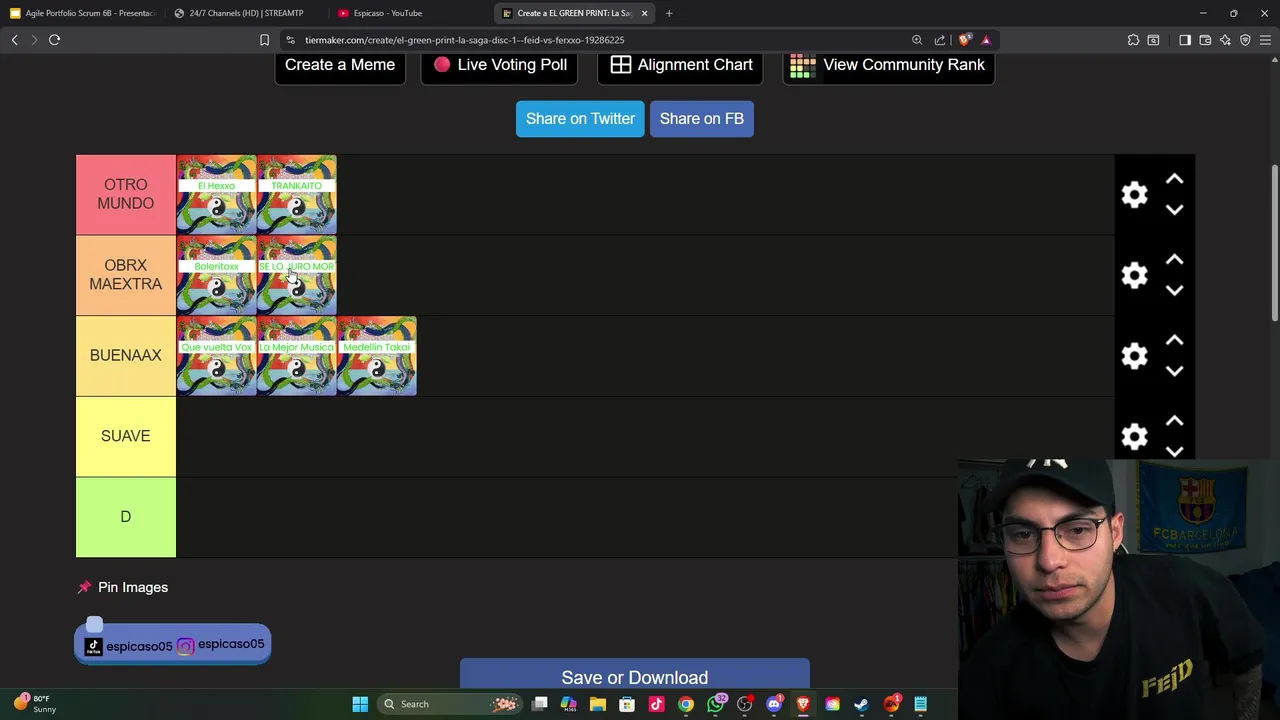Reload the page
The width and height of the screenshot is (1280, 720).
(55, 40)
